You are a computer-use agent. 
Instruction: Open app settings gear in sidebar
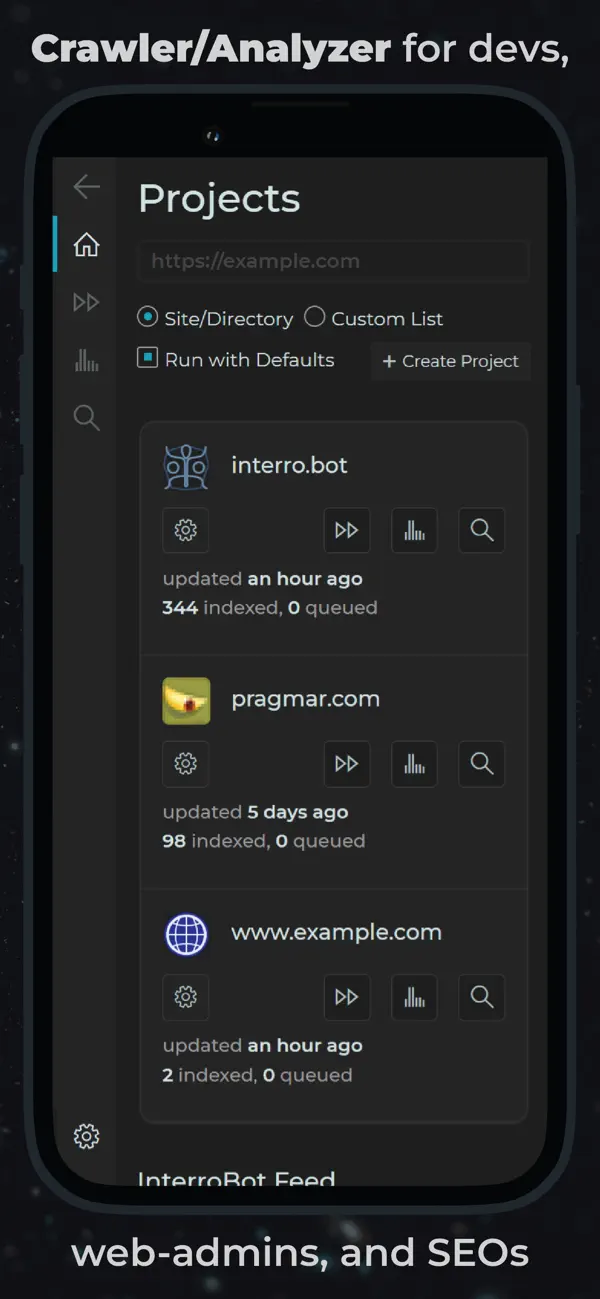87,1136
